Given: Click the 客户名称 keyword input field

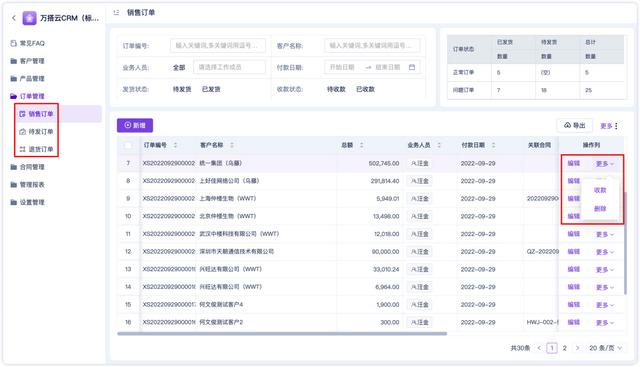Looking at the screenshot, I should click(372, 45).
